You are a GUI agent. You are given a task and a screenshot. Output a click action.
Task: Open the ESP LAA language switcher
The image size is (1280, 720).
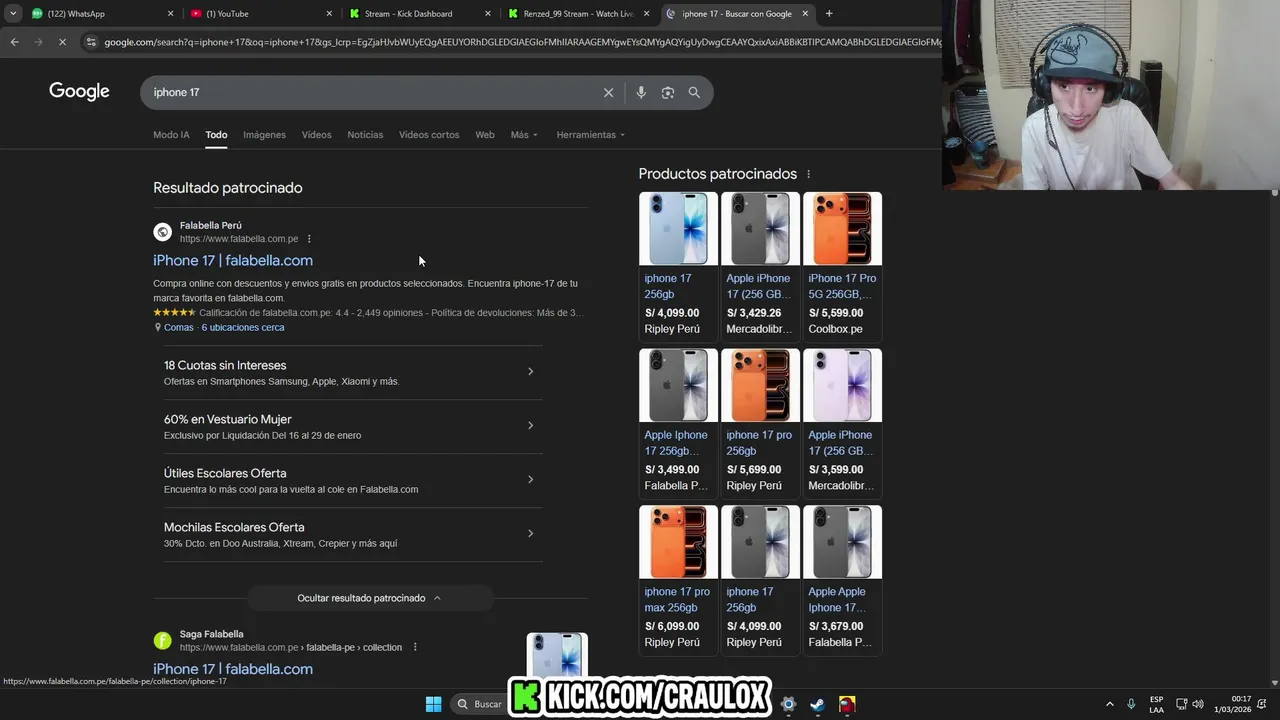[x=1156, y=704]
